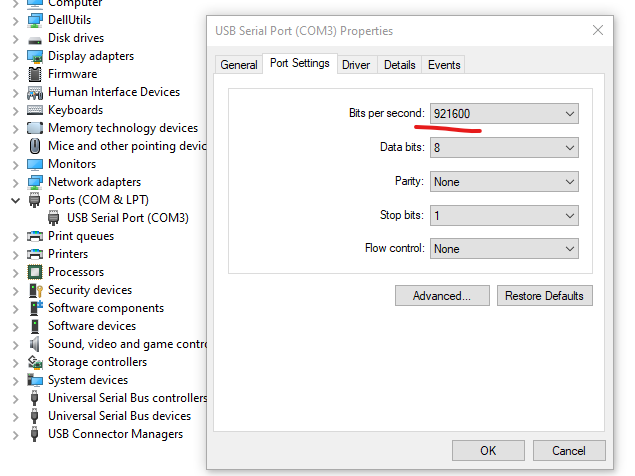635x476 pixels.
Task: Click the Processors category icon
Action: point(36,272)
